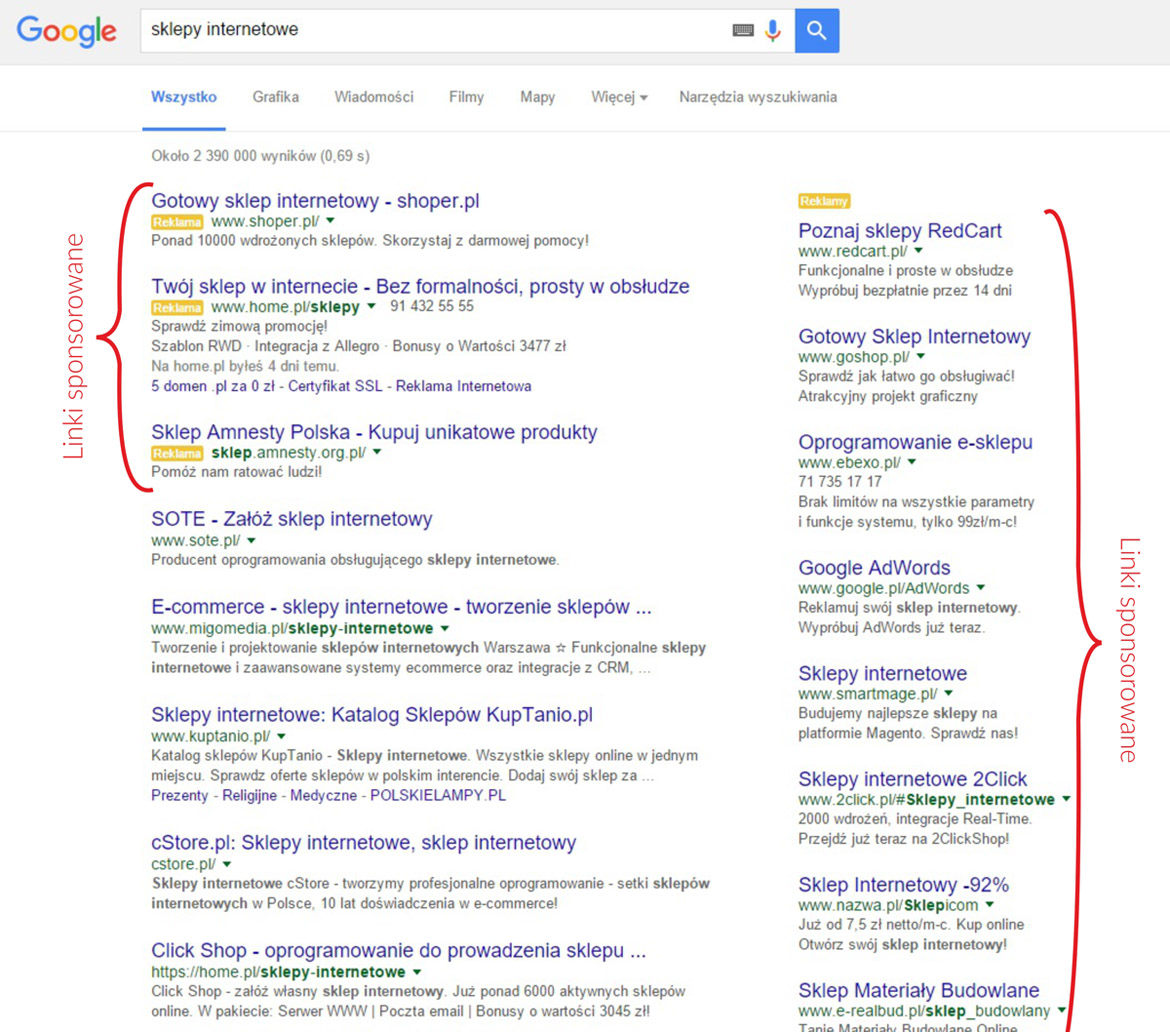
Task: Expand dropdown arrow next to www.home.pl/sklepy
Action: pos(371,307)
